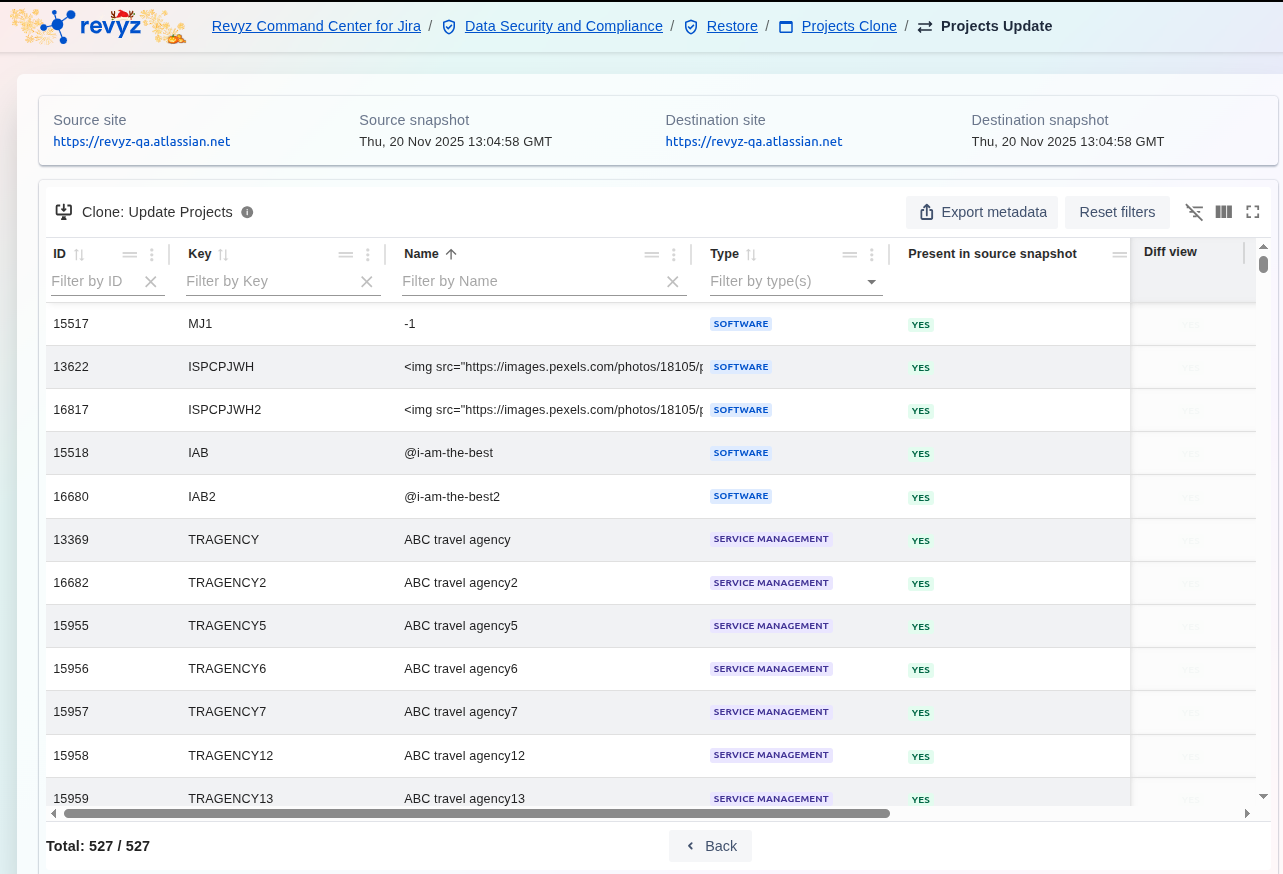The height and width of the screenshot is (874, 1283).
Task: Open the Name column actions menu
Action: coord(674,255)
